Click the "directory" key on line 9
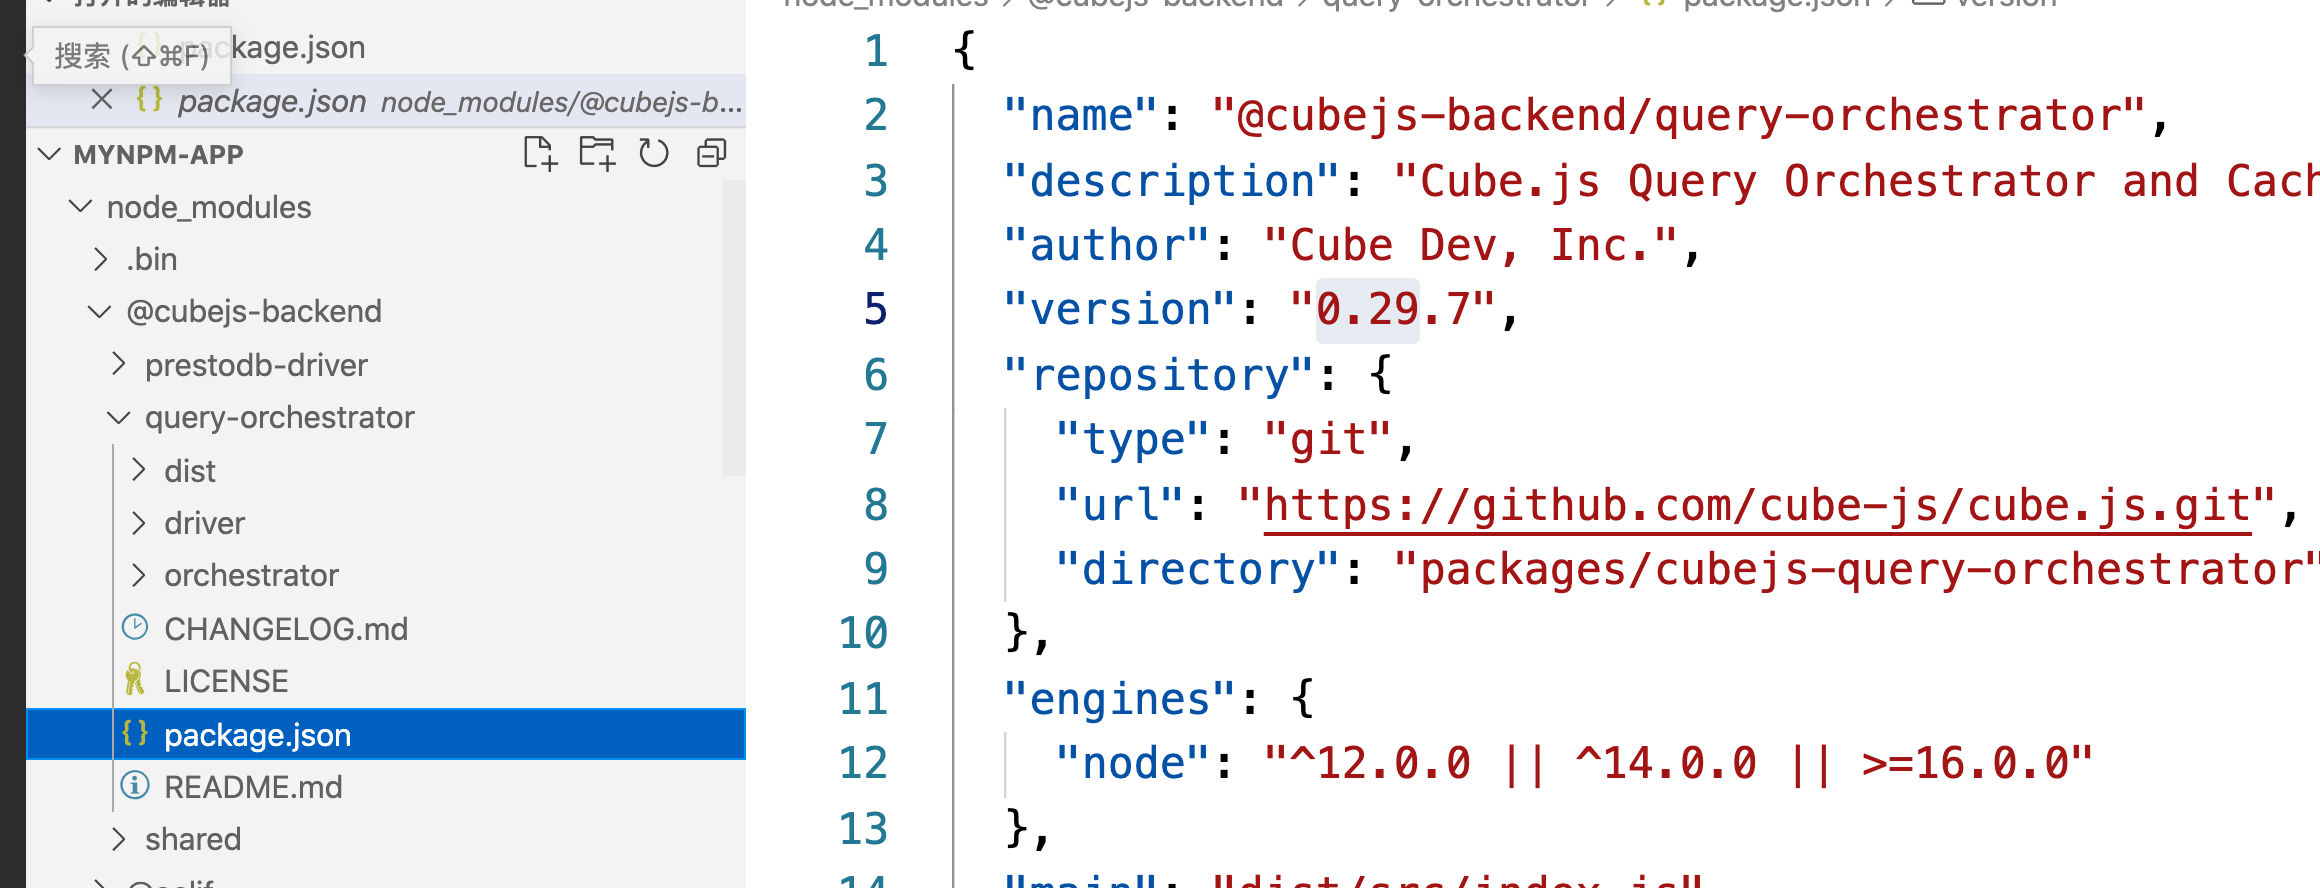Viewport: 2320px width, 888px height. point(1198,570)
